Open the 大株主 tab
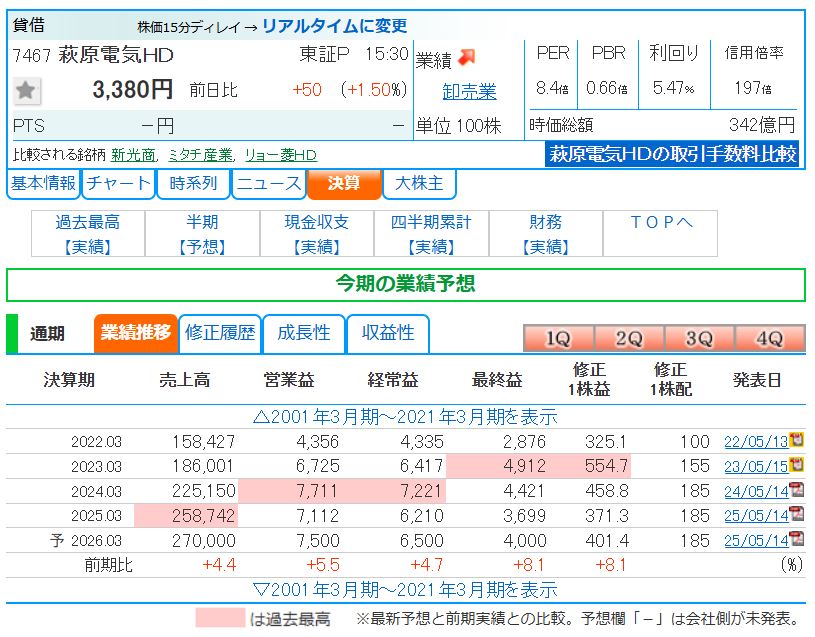The image size is (815, 637). 419,183
